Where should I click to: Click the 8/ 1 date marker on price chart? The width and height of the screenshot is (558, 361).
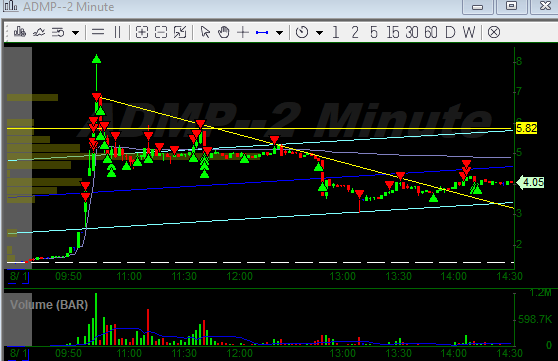point(18,277)
